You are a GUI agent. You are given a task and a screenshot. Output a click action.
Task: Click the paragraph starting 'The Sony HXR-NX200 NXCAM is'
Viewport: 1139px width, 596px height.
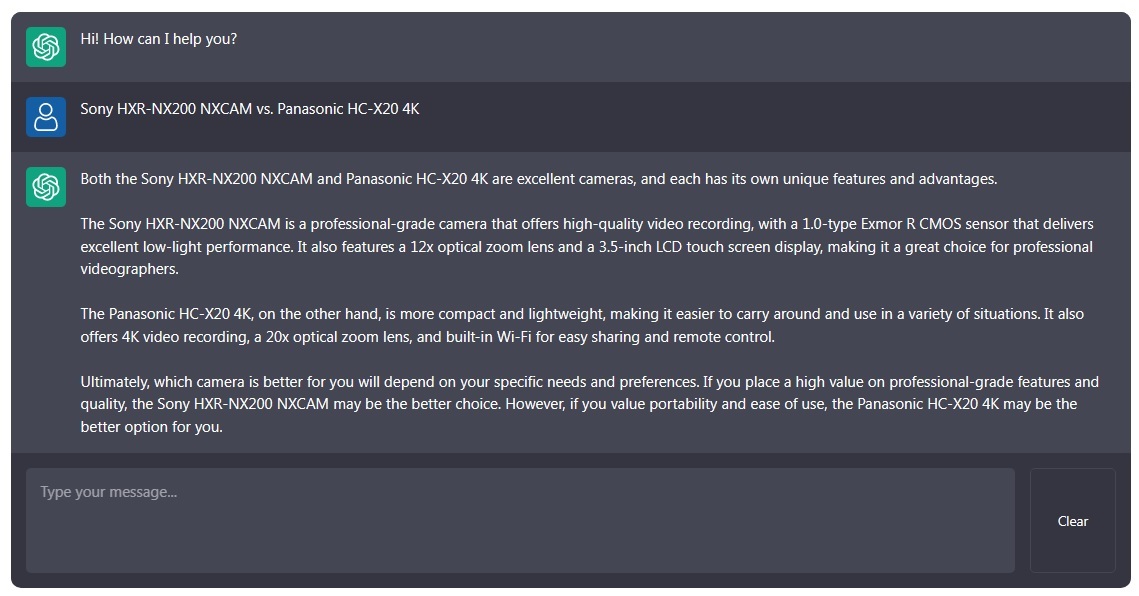tap(586, 246)
